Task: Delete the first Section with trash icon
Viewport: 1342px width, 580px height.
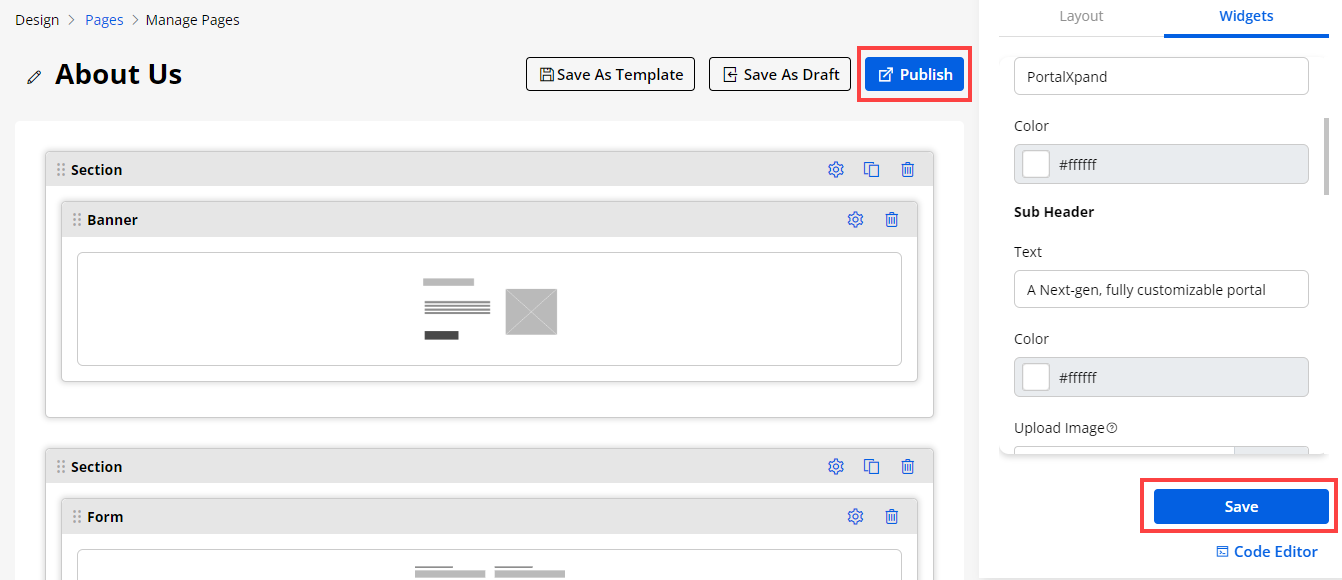Action: (x=907, y=170)
